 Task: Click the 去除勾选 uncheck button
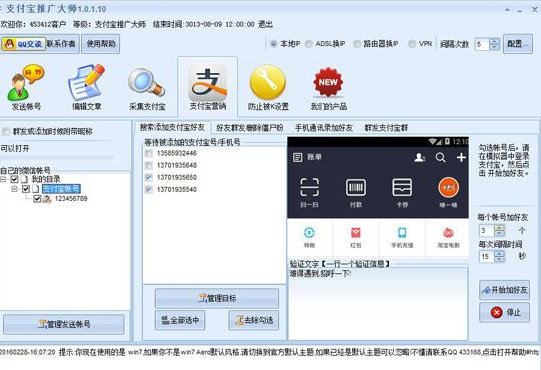tap(254, 320)
